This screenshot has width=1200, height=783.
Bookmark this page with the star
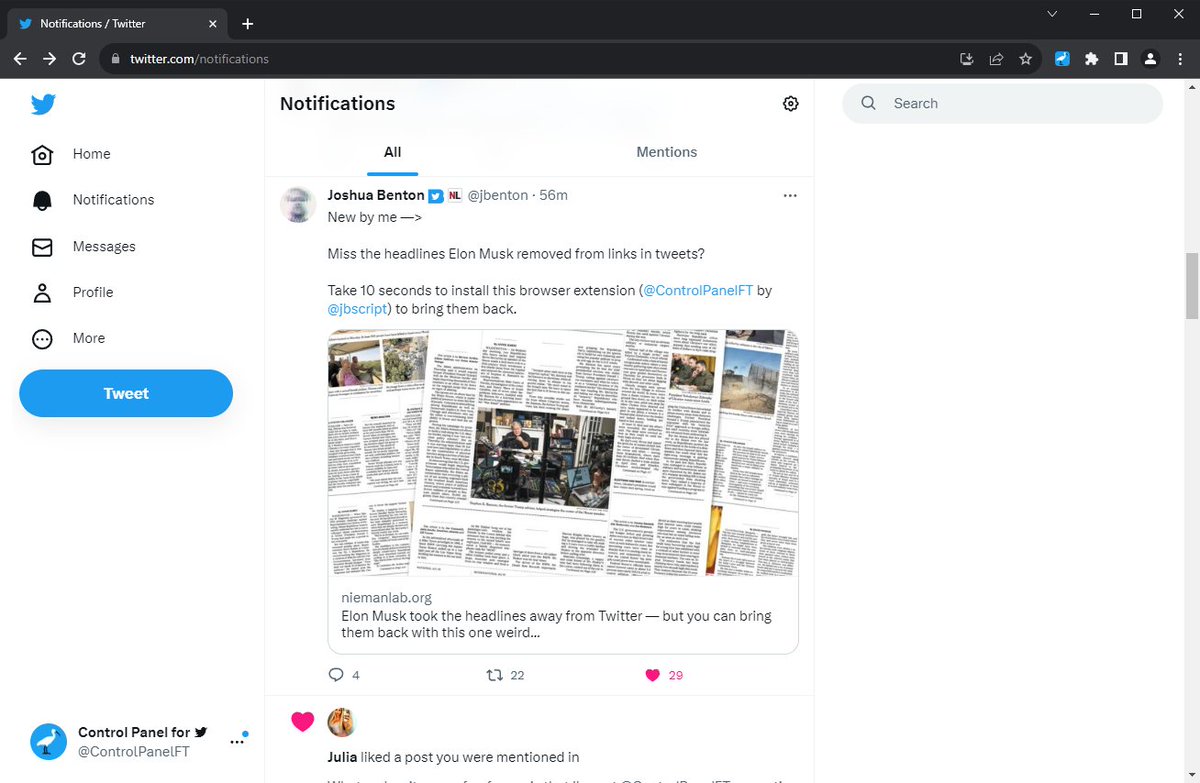point(1025,59)
